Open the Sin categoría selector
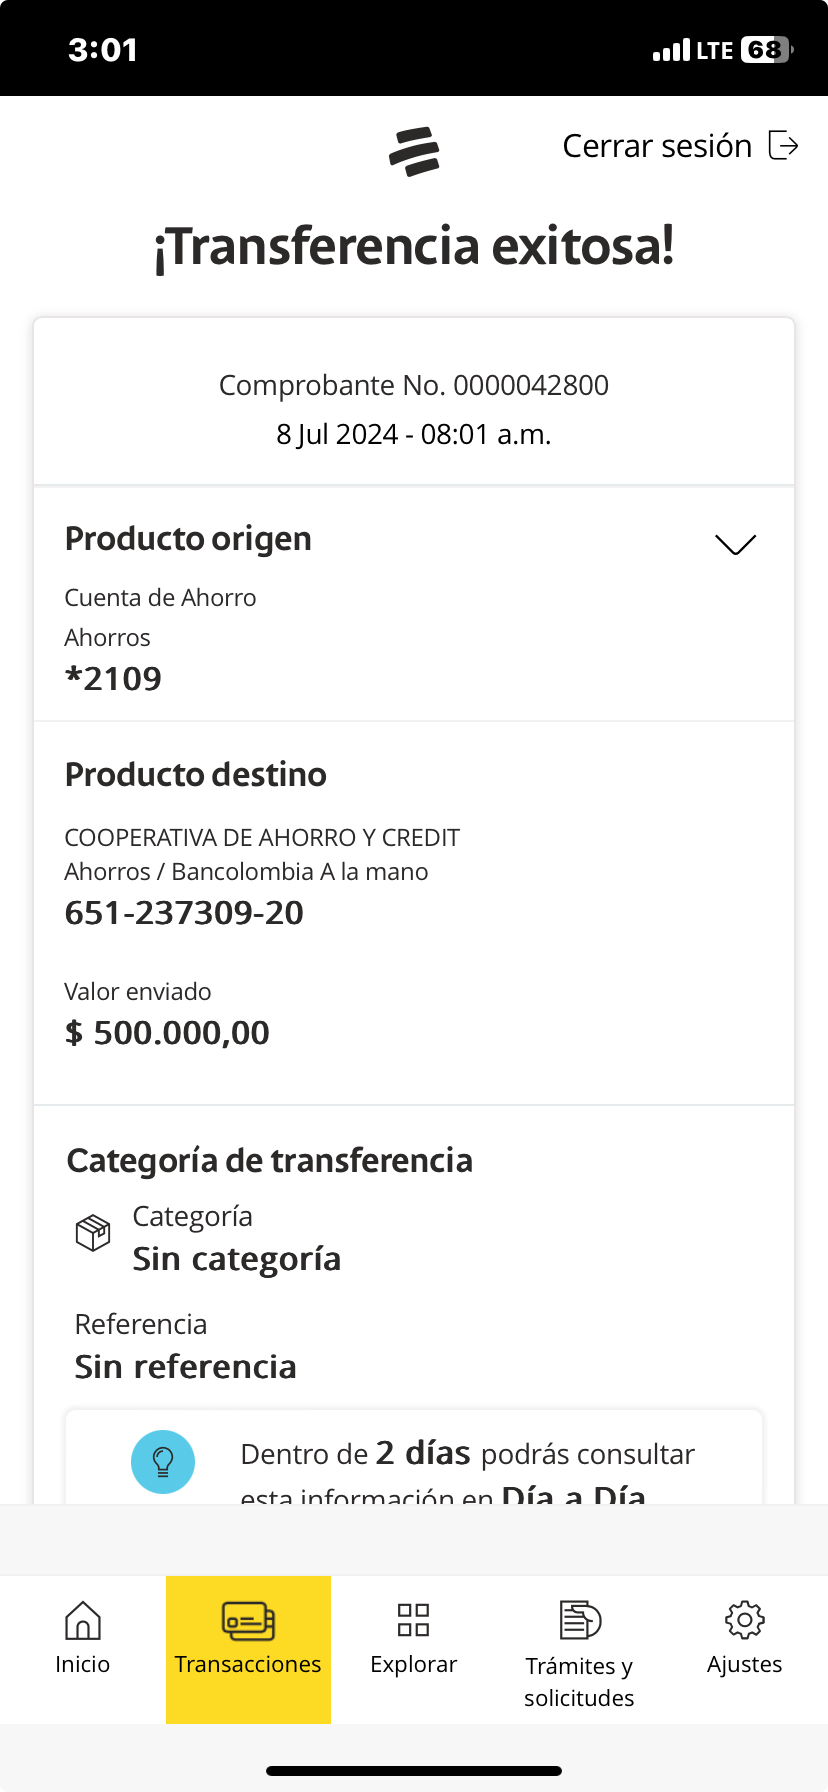Image resolution: width=828 pixels, height=1792 pixels. tap(237, 1259)
